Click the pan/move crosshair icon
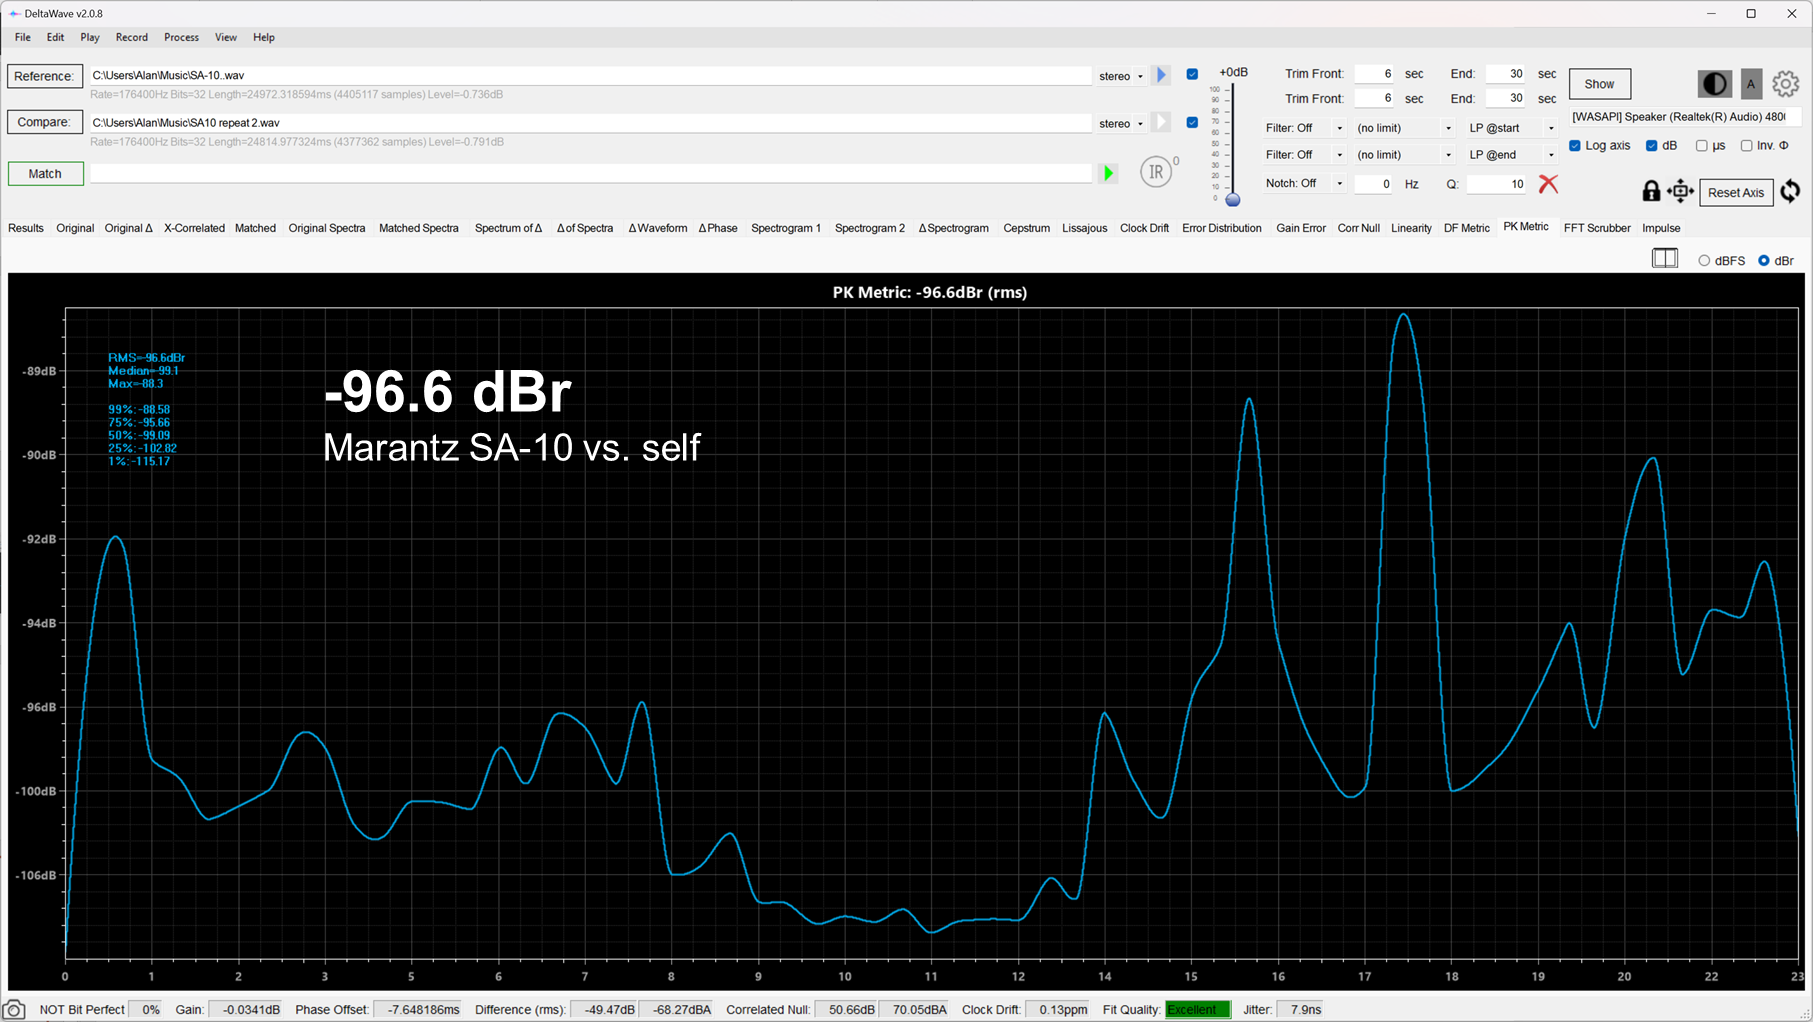 (x=1680, y=191)
